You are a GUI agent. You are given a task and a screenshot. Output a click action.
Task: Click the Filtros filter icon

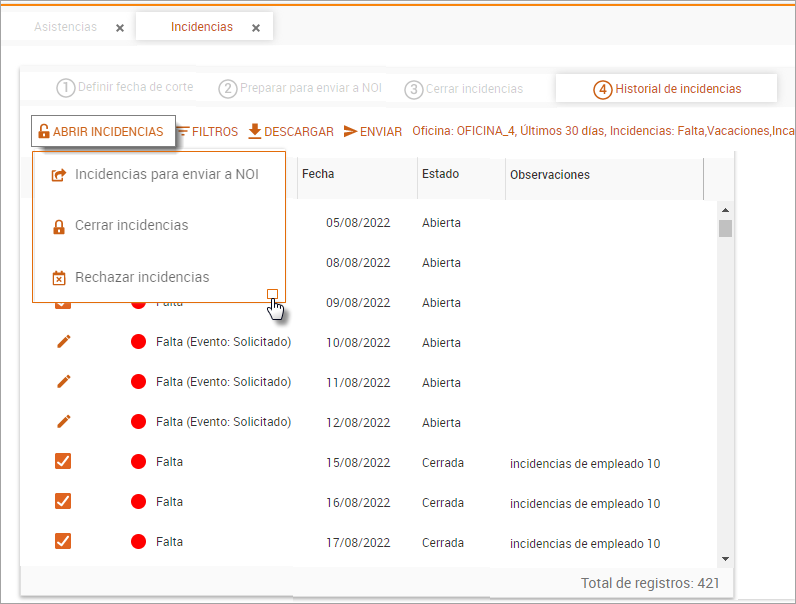point(183,131)
